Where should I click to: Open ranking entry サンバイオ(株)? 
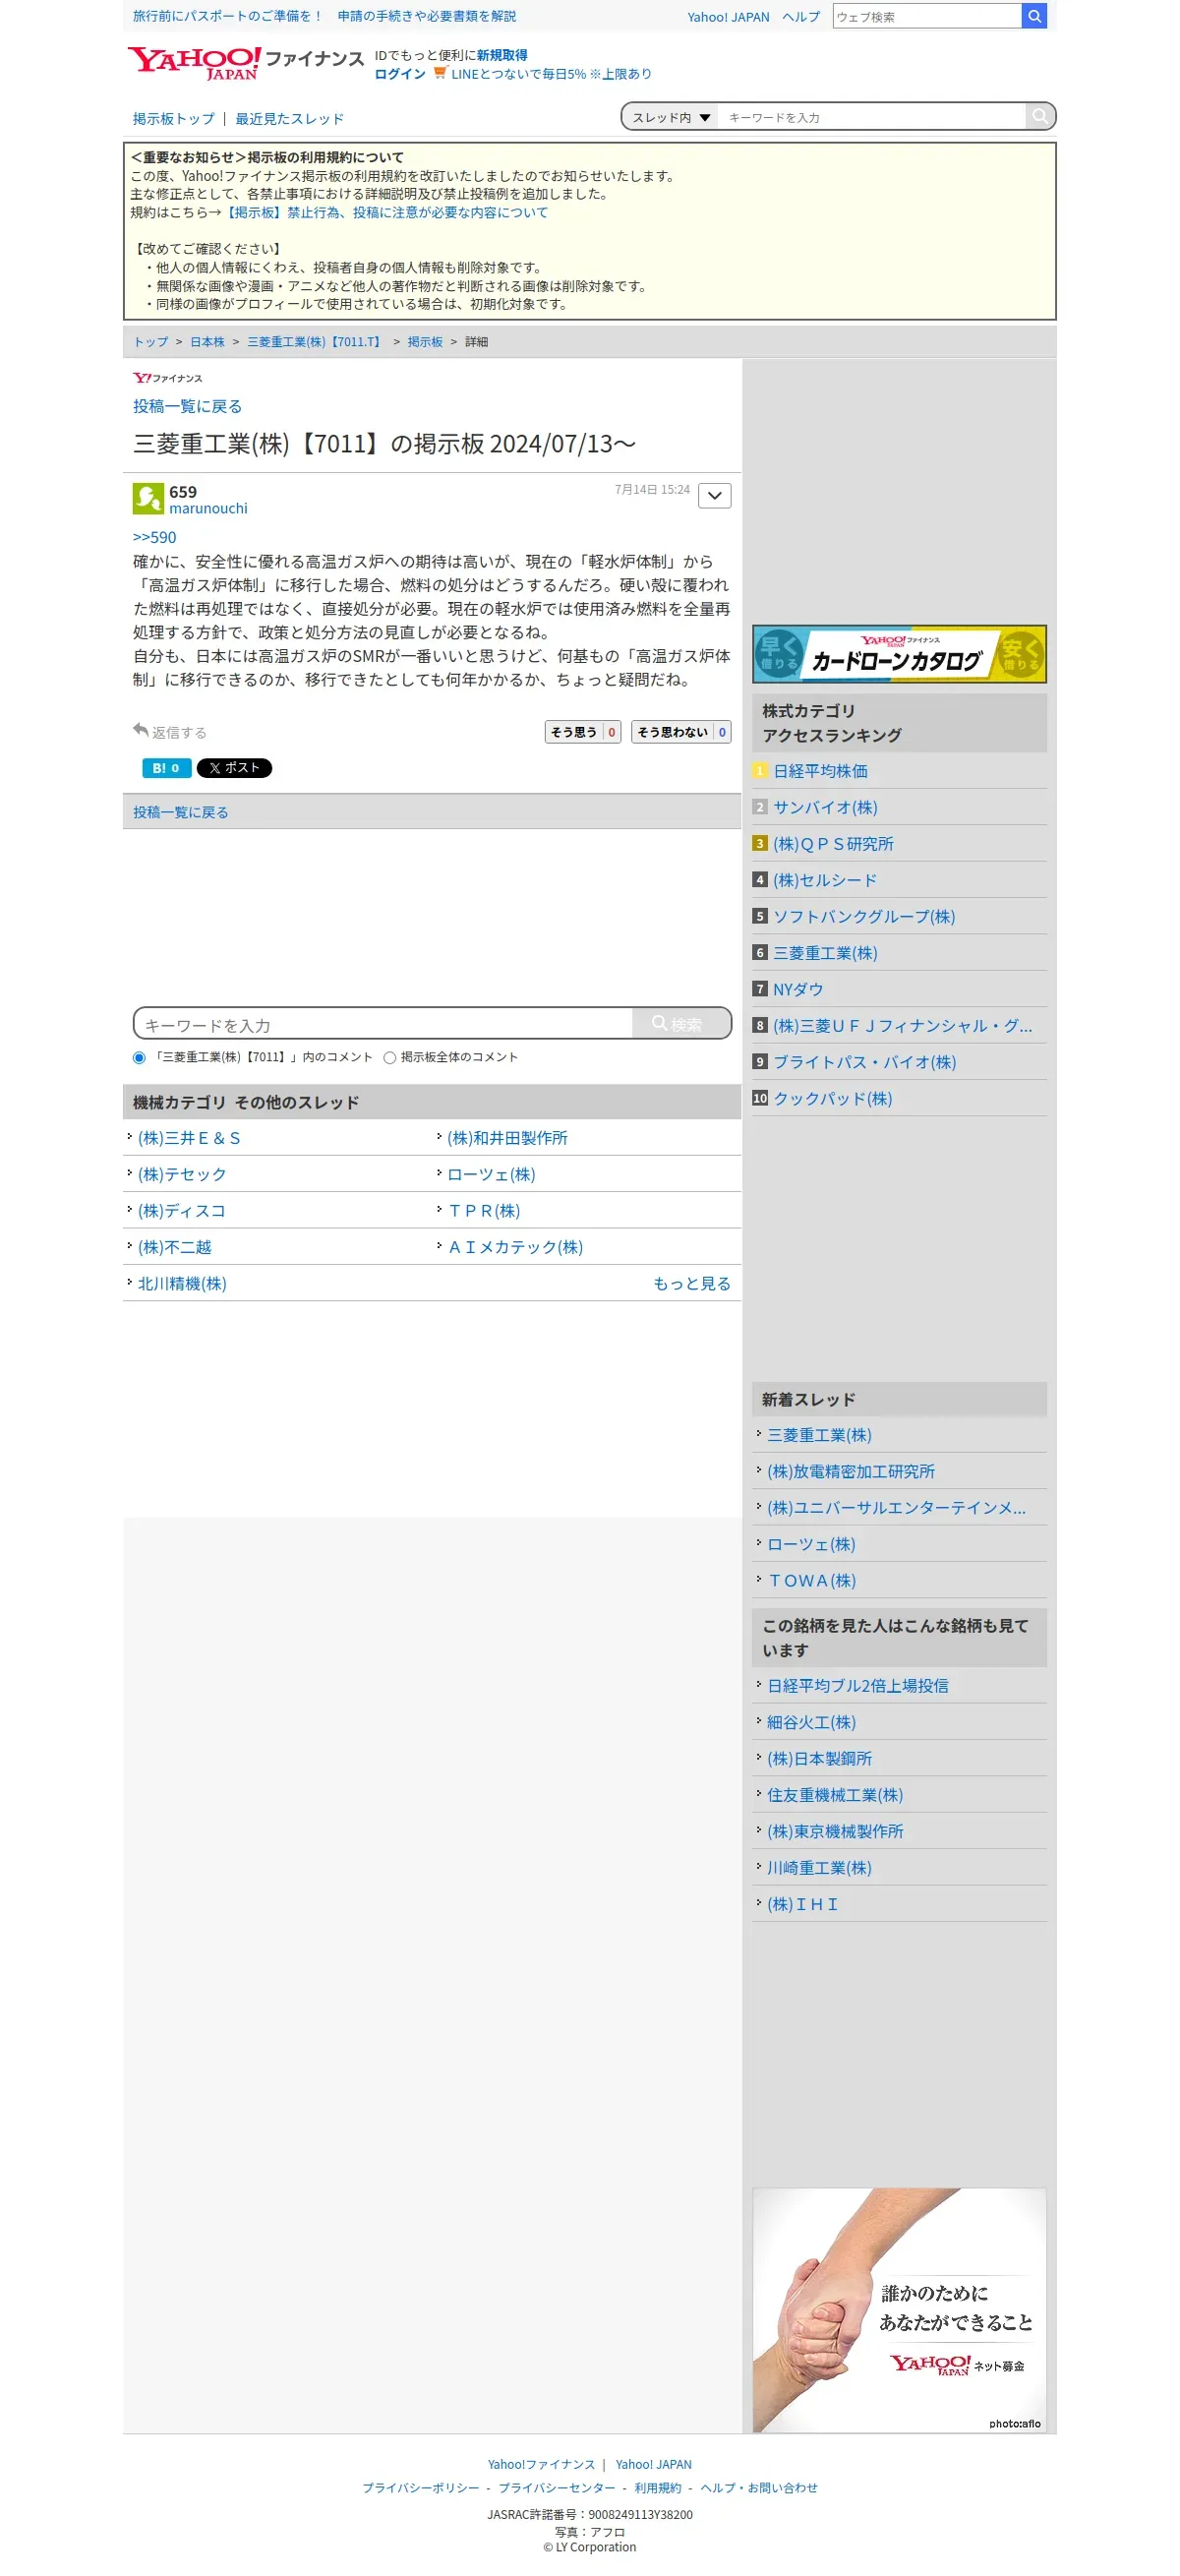coord(825,807)
